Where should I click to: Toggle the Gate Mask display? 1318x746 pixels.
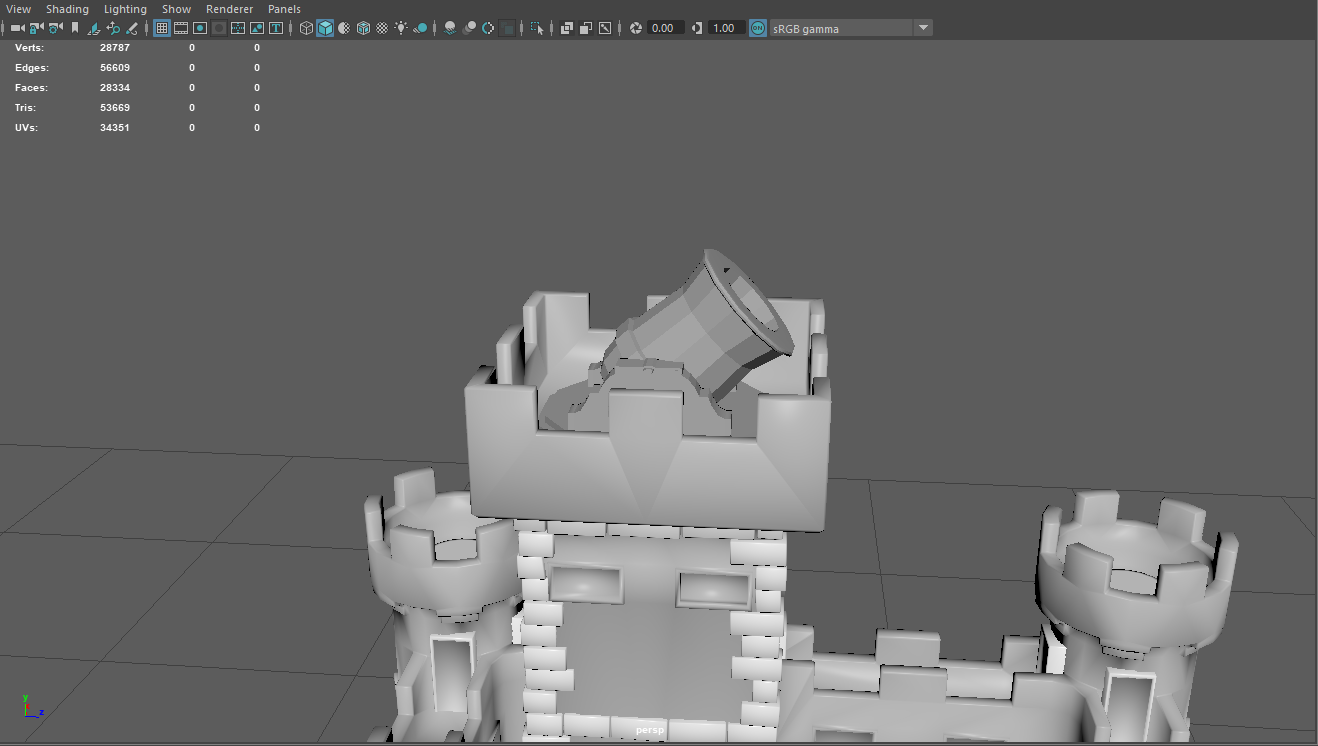coord(219,28)
